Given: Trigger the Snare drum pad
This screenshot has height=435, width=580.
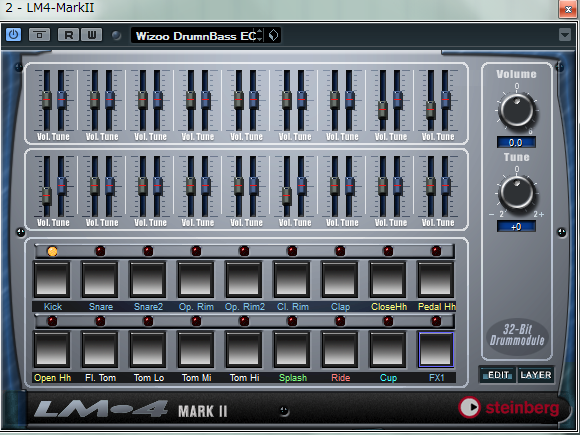Looking at the screenshot, I should [100, 280].
